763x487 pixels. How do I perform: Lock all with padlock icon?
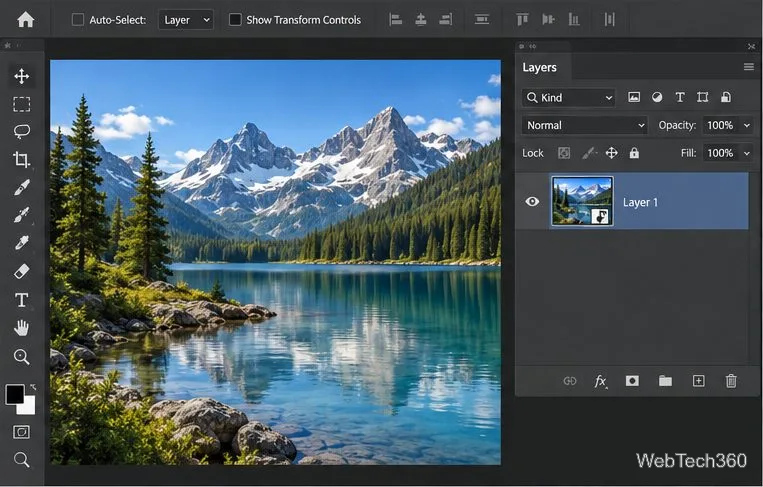634,153
